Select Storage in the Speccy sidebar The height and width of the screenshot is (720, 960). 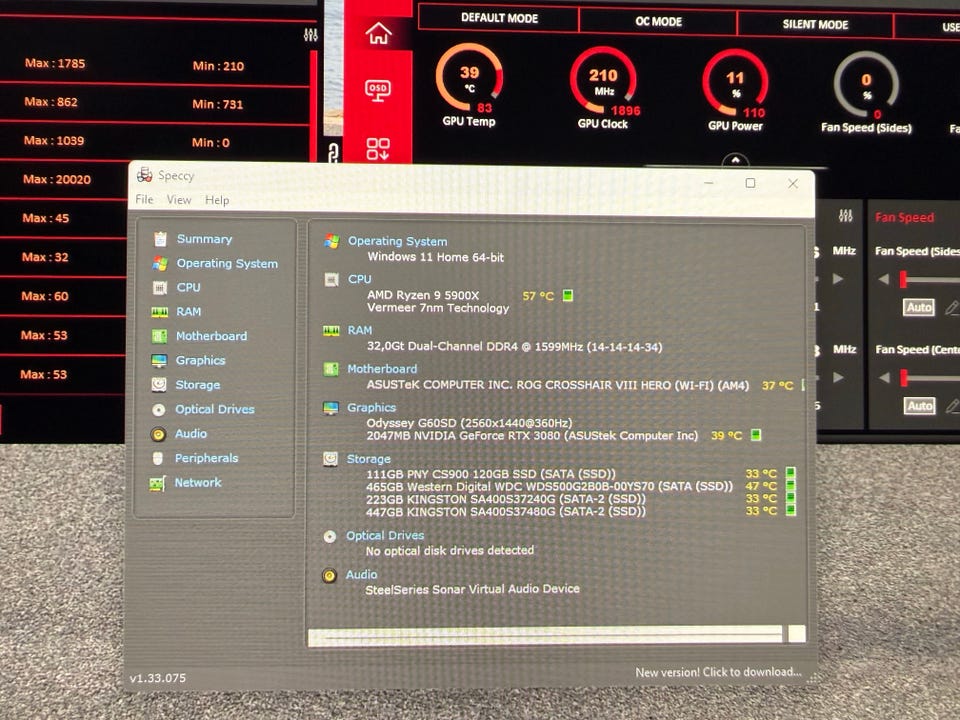coord(198,385)
